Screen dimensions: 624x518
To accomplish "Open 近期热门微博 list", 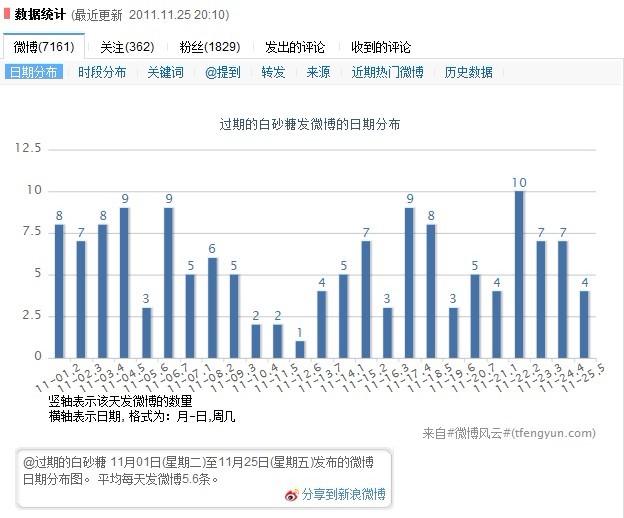I will [x=387, y=72].
